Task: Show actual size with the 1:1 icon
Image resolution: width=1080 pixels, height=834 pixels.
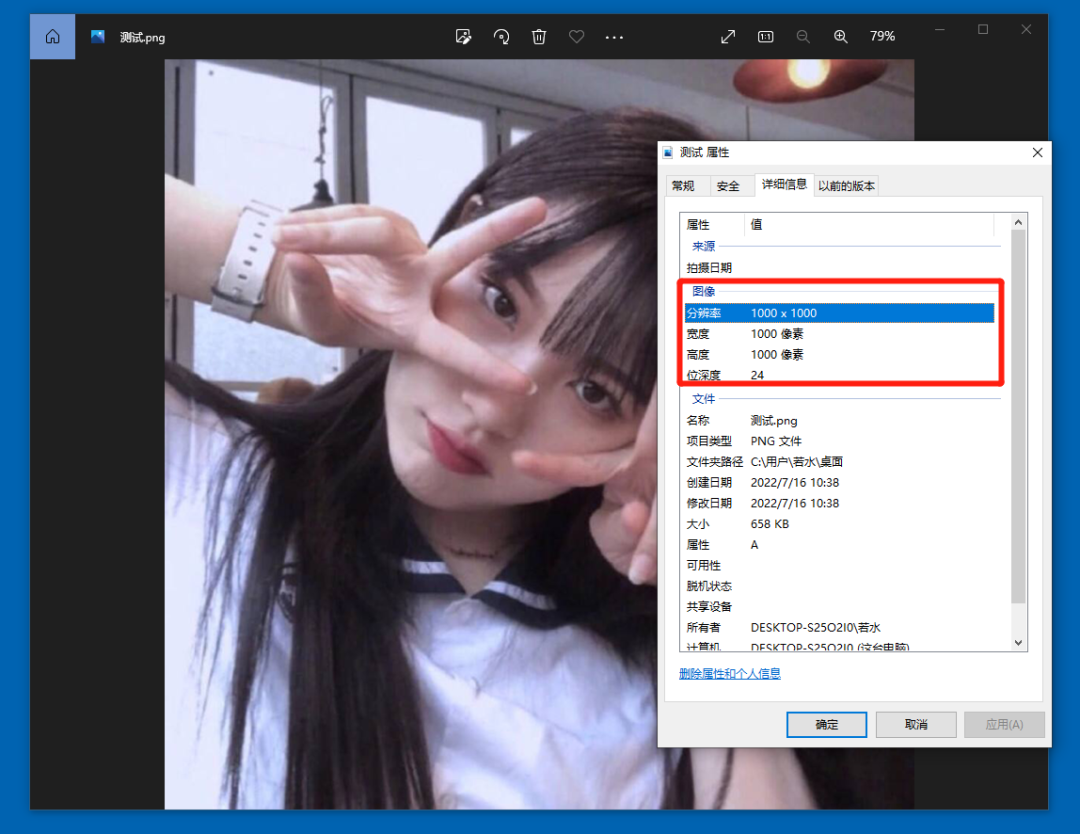Action: 765,37
